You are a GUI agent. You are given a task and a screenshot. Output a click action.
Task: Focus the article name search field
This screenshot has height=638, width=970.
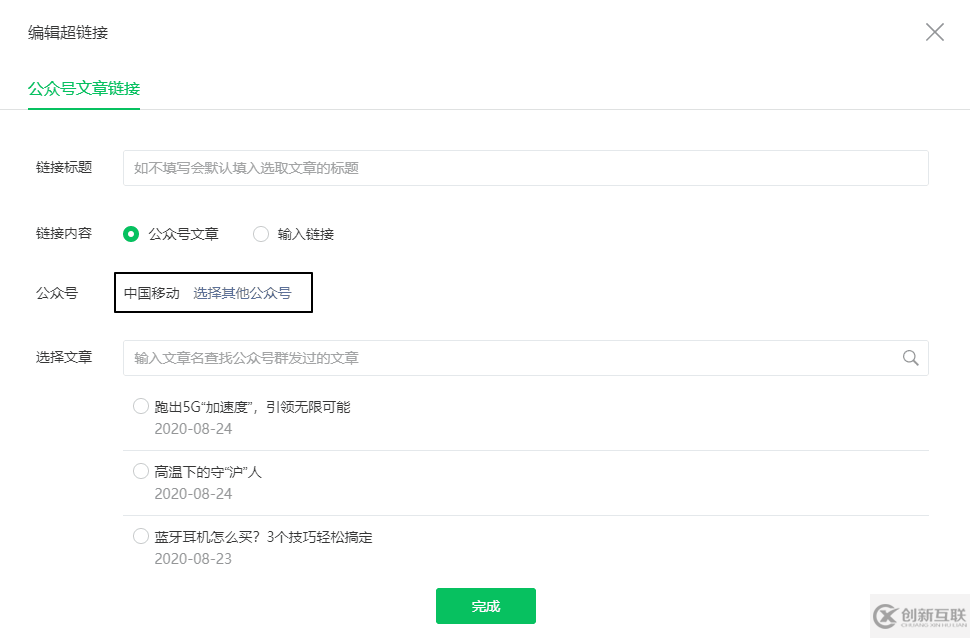click(525, 358)
